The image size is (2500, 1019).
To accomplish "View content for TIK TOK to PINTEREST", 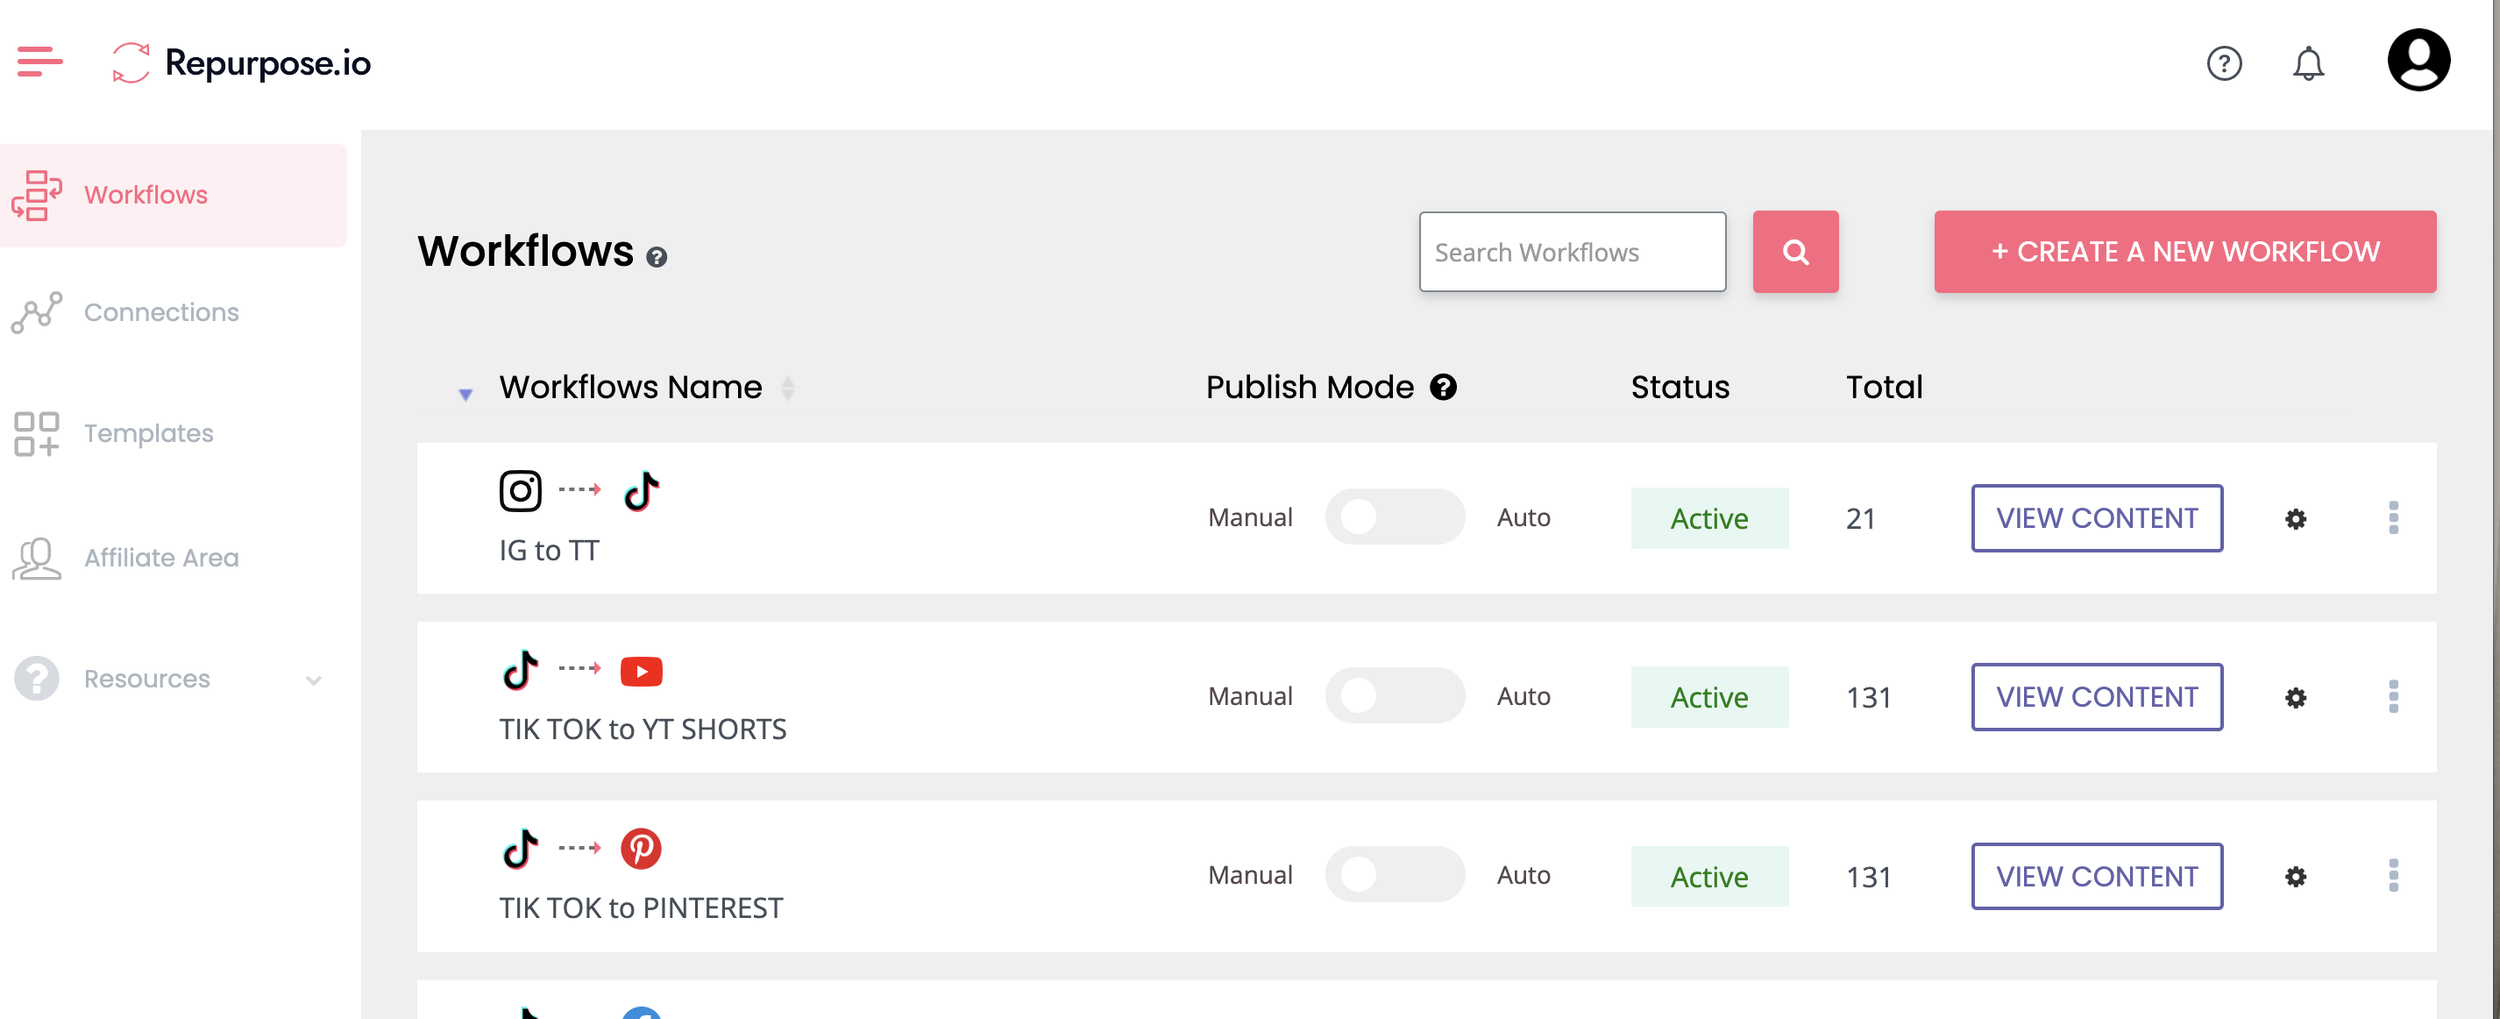I will coord(2097,877).
